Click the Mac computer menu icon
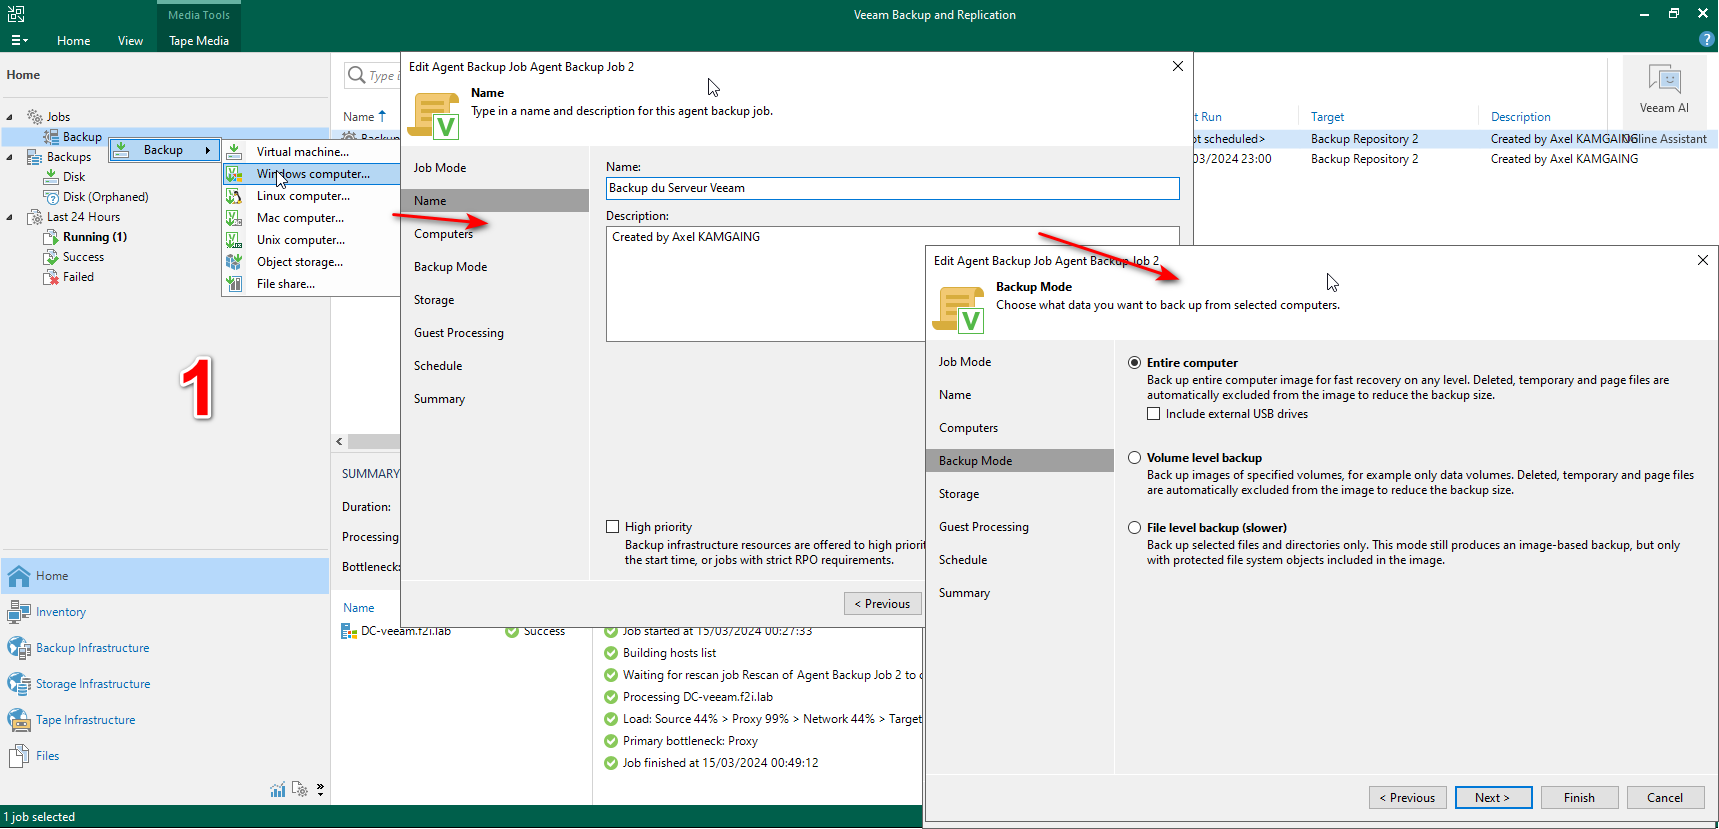The height and width of the screenshot is (829, 1719). (234, 218)
